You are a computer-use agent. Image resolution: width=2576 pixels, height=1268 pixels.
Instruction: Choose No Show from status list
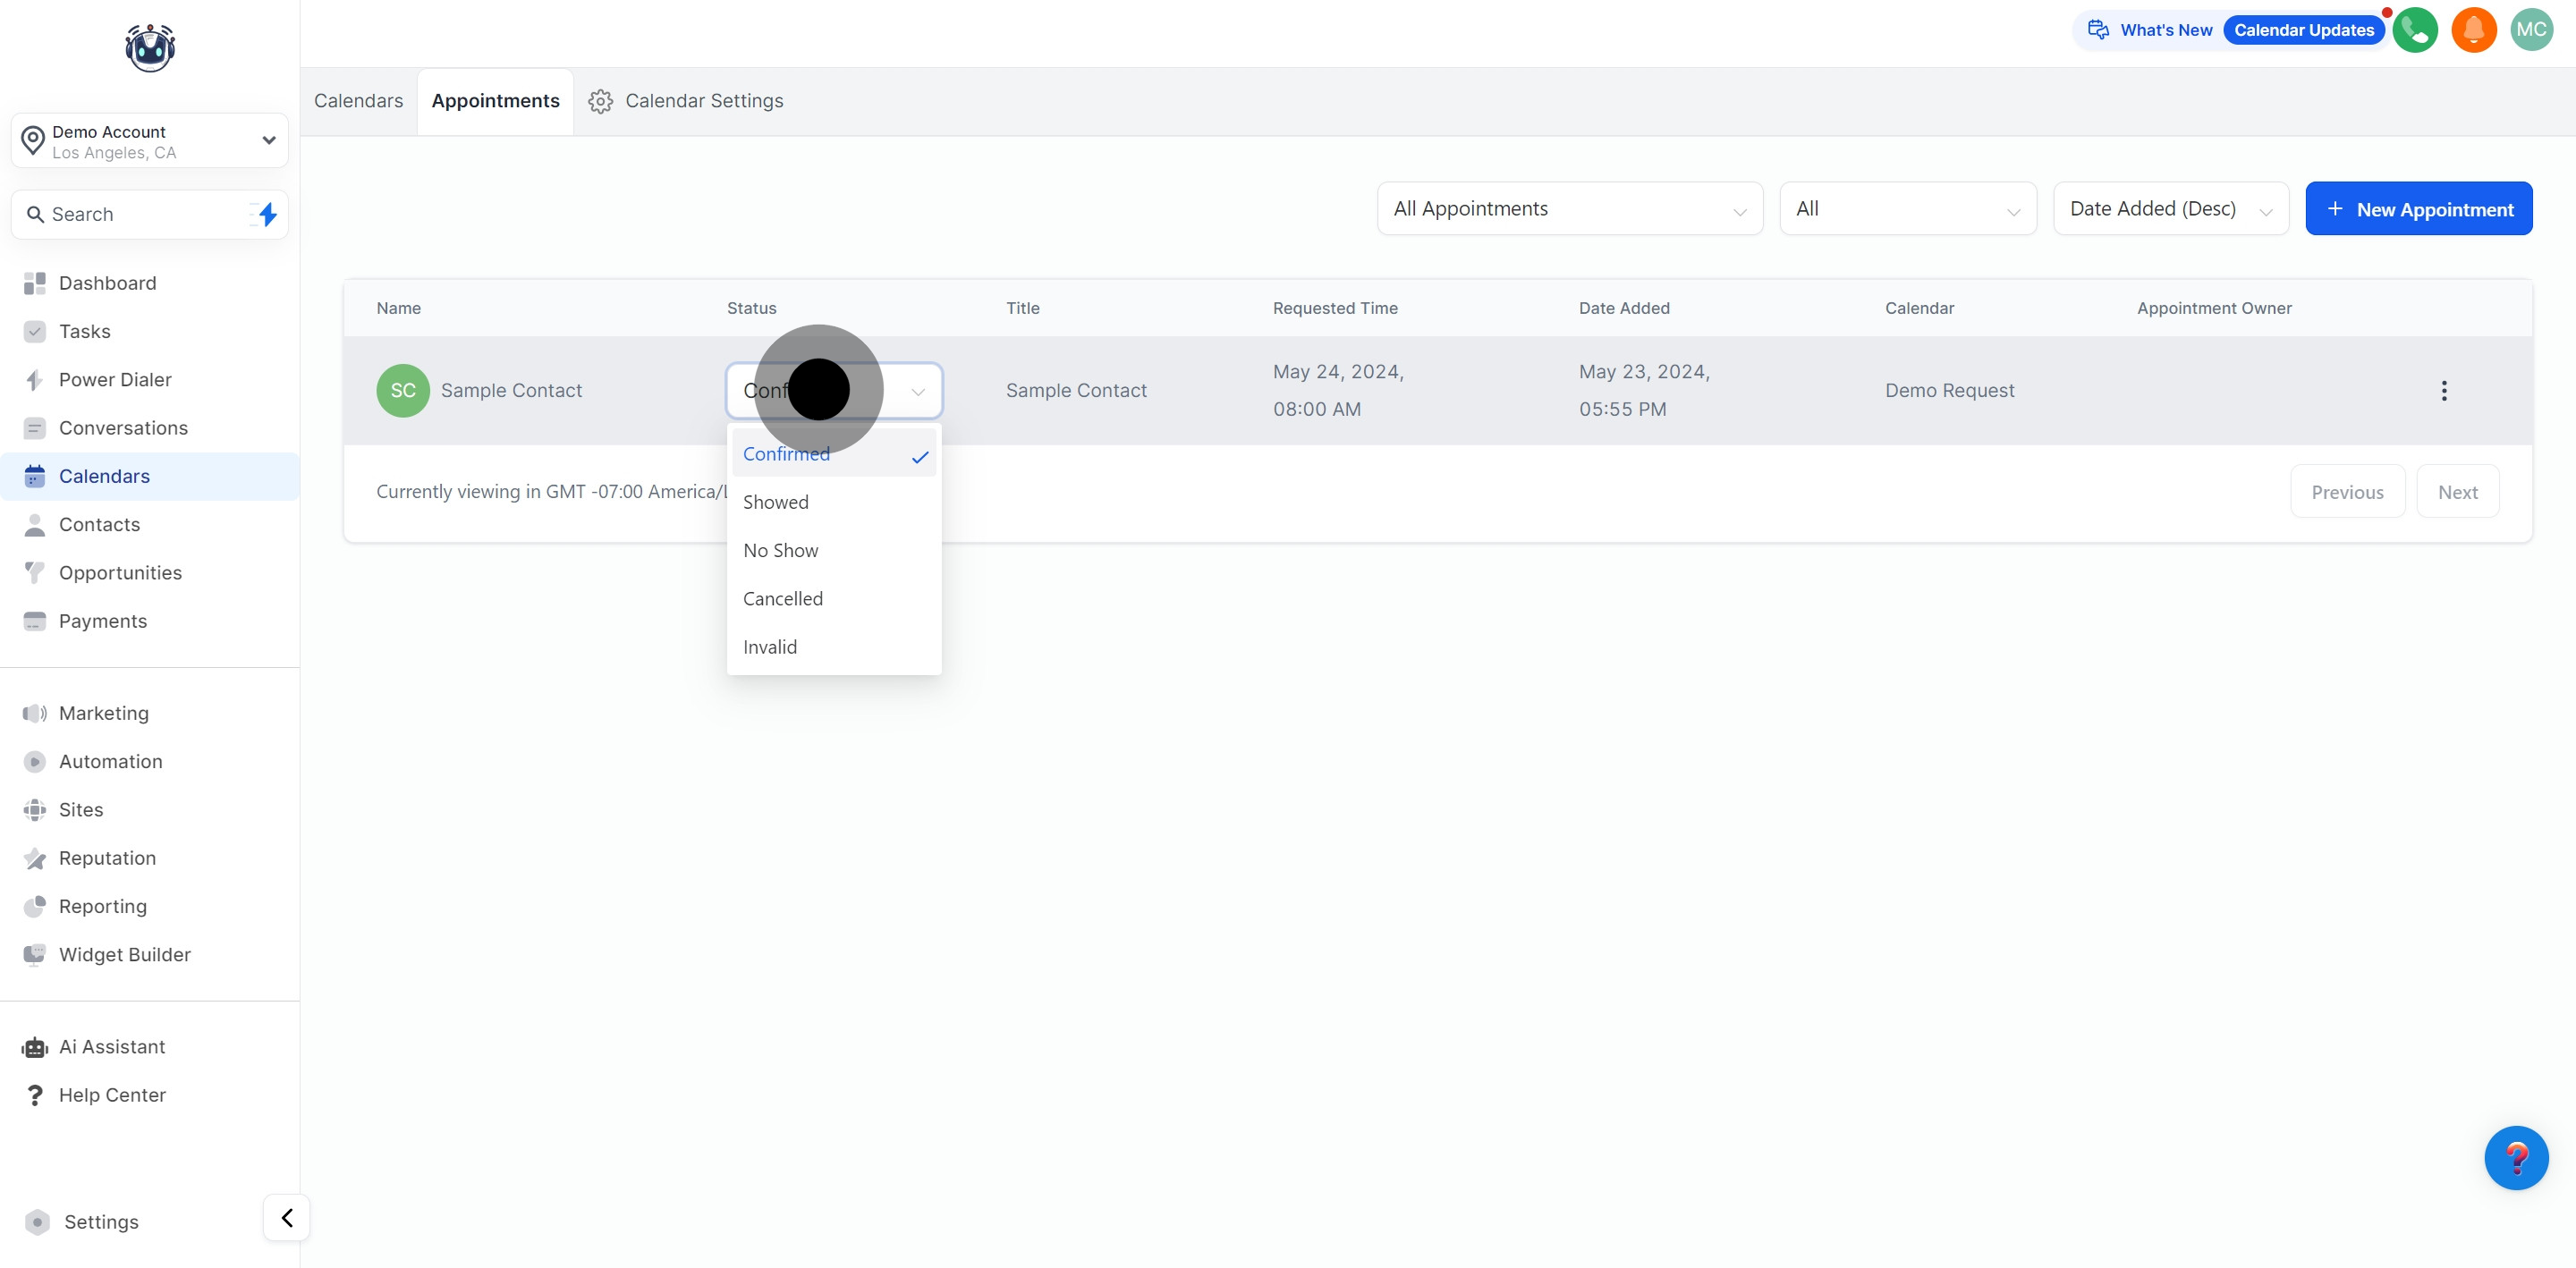click(x=780, y=550)
